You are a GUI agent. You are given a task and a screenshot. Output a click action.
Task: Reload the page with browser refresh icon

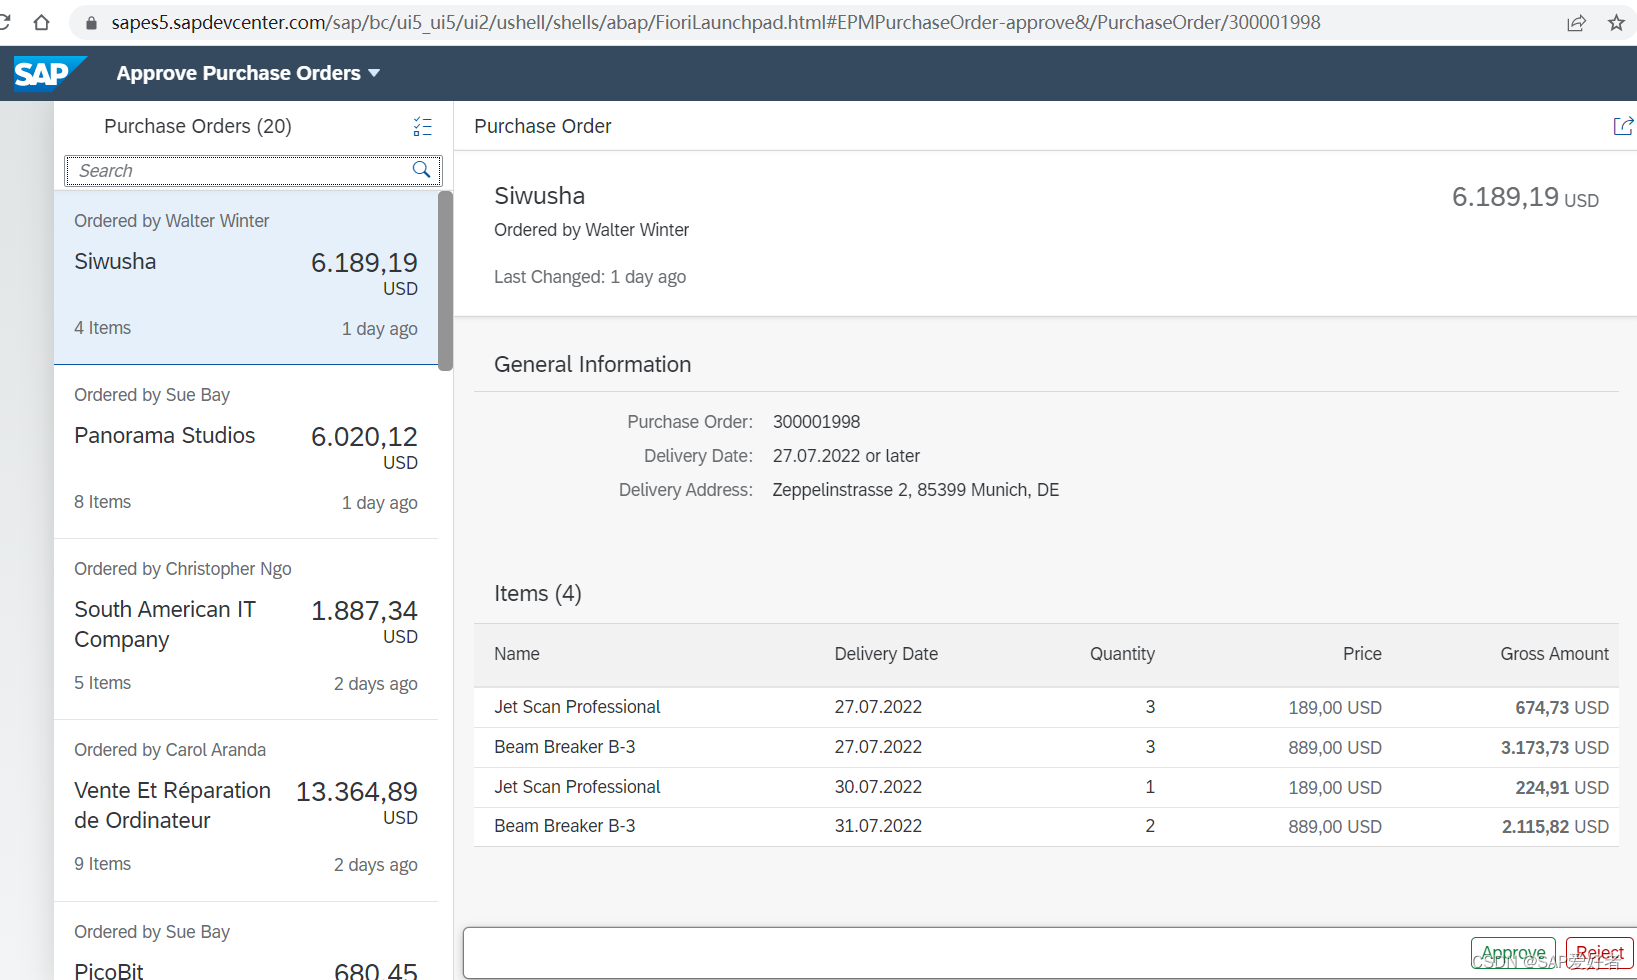(x=5, y=22)
